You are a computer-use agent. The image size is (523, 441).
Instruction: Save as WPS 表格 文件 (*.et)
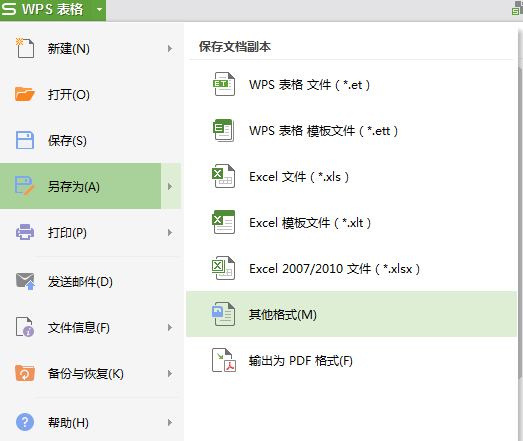tap(351, 84)
